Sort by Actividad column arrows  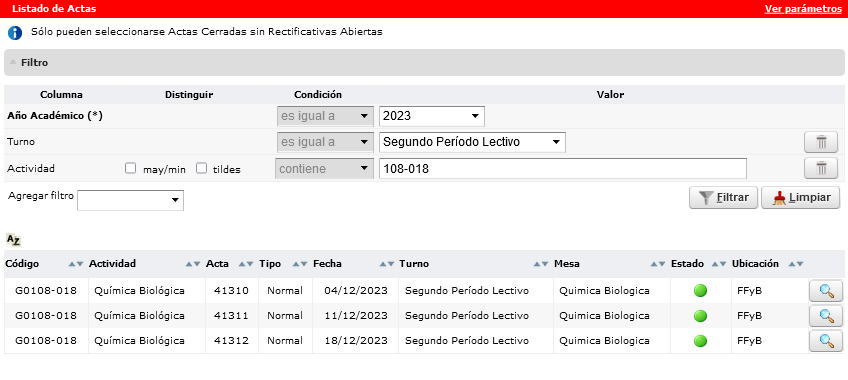coord(193,264)
